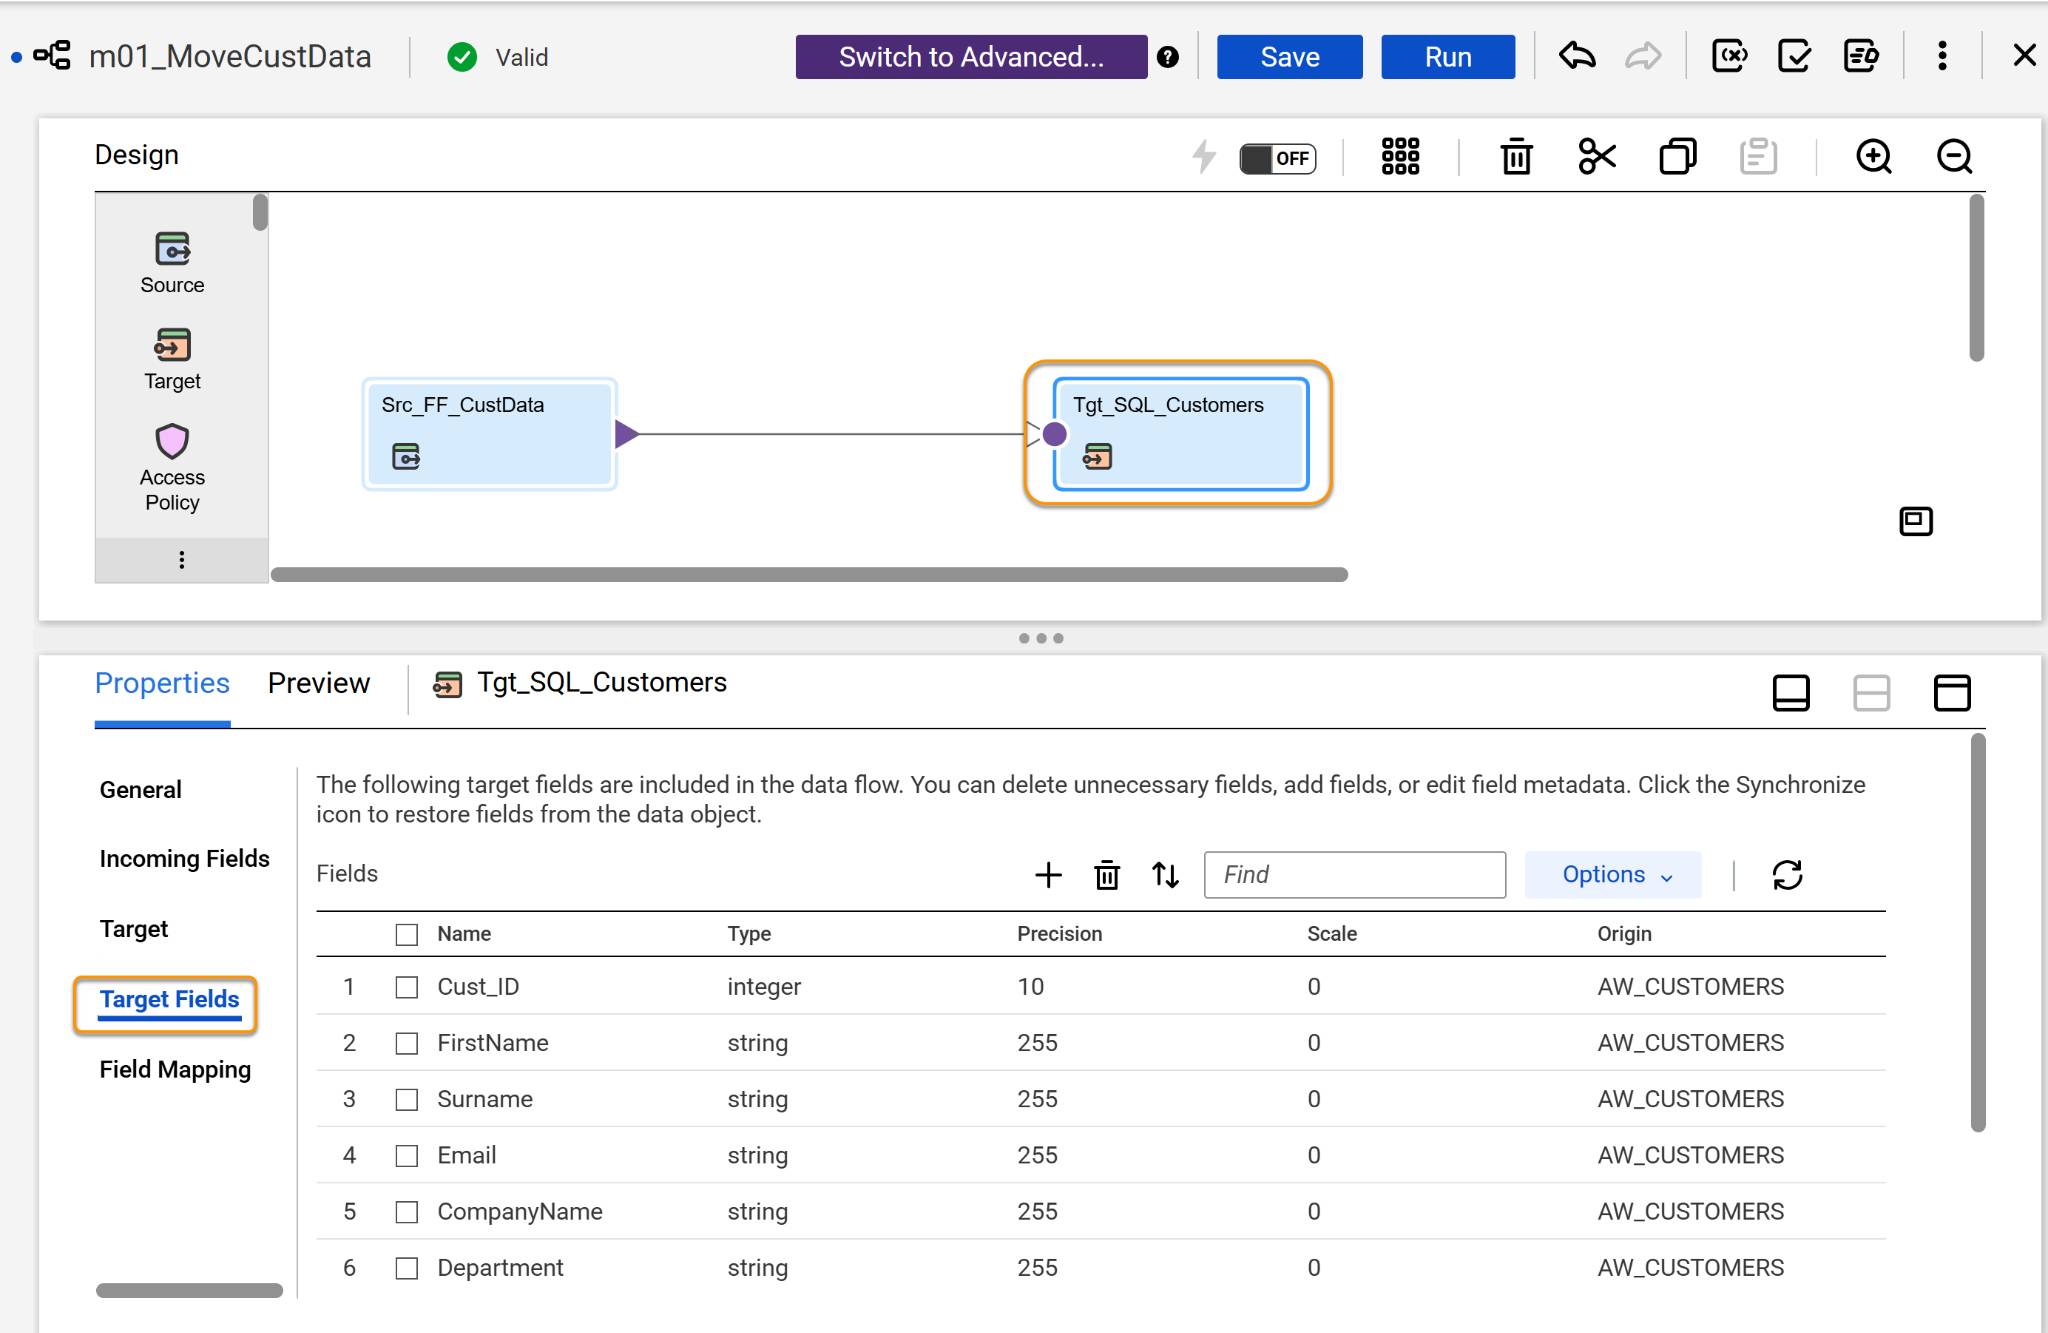Screen dimensions: 2048x1333
Task: Check the FirstName field checkbox
Action: click(406, 1043)
